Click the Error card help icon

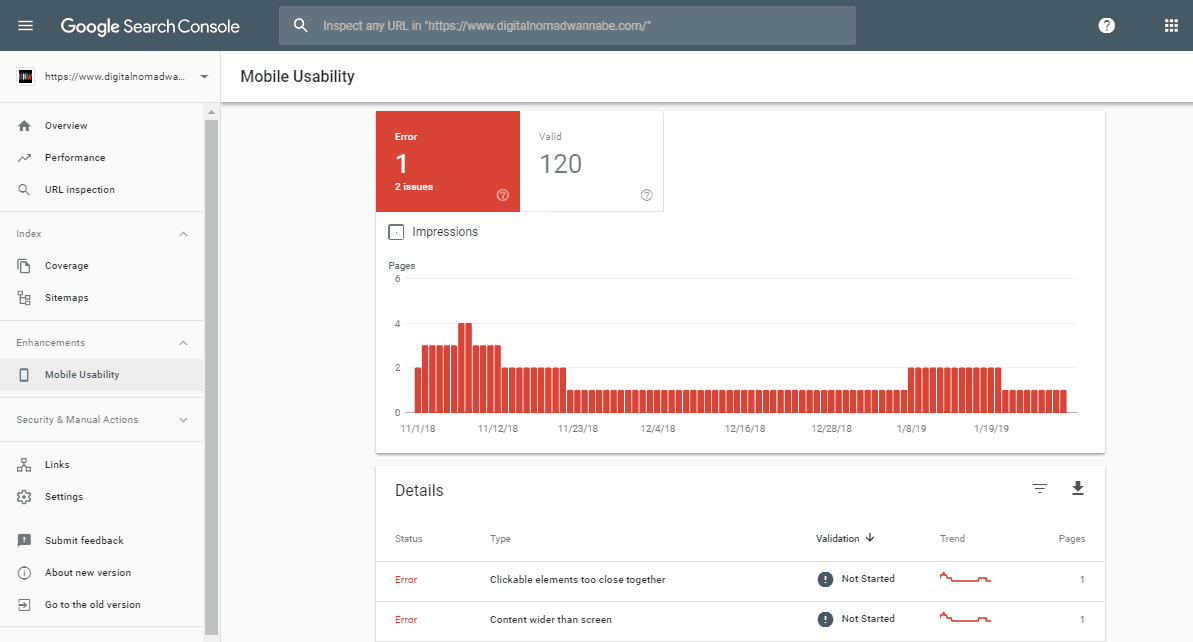502,195
